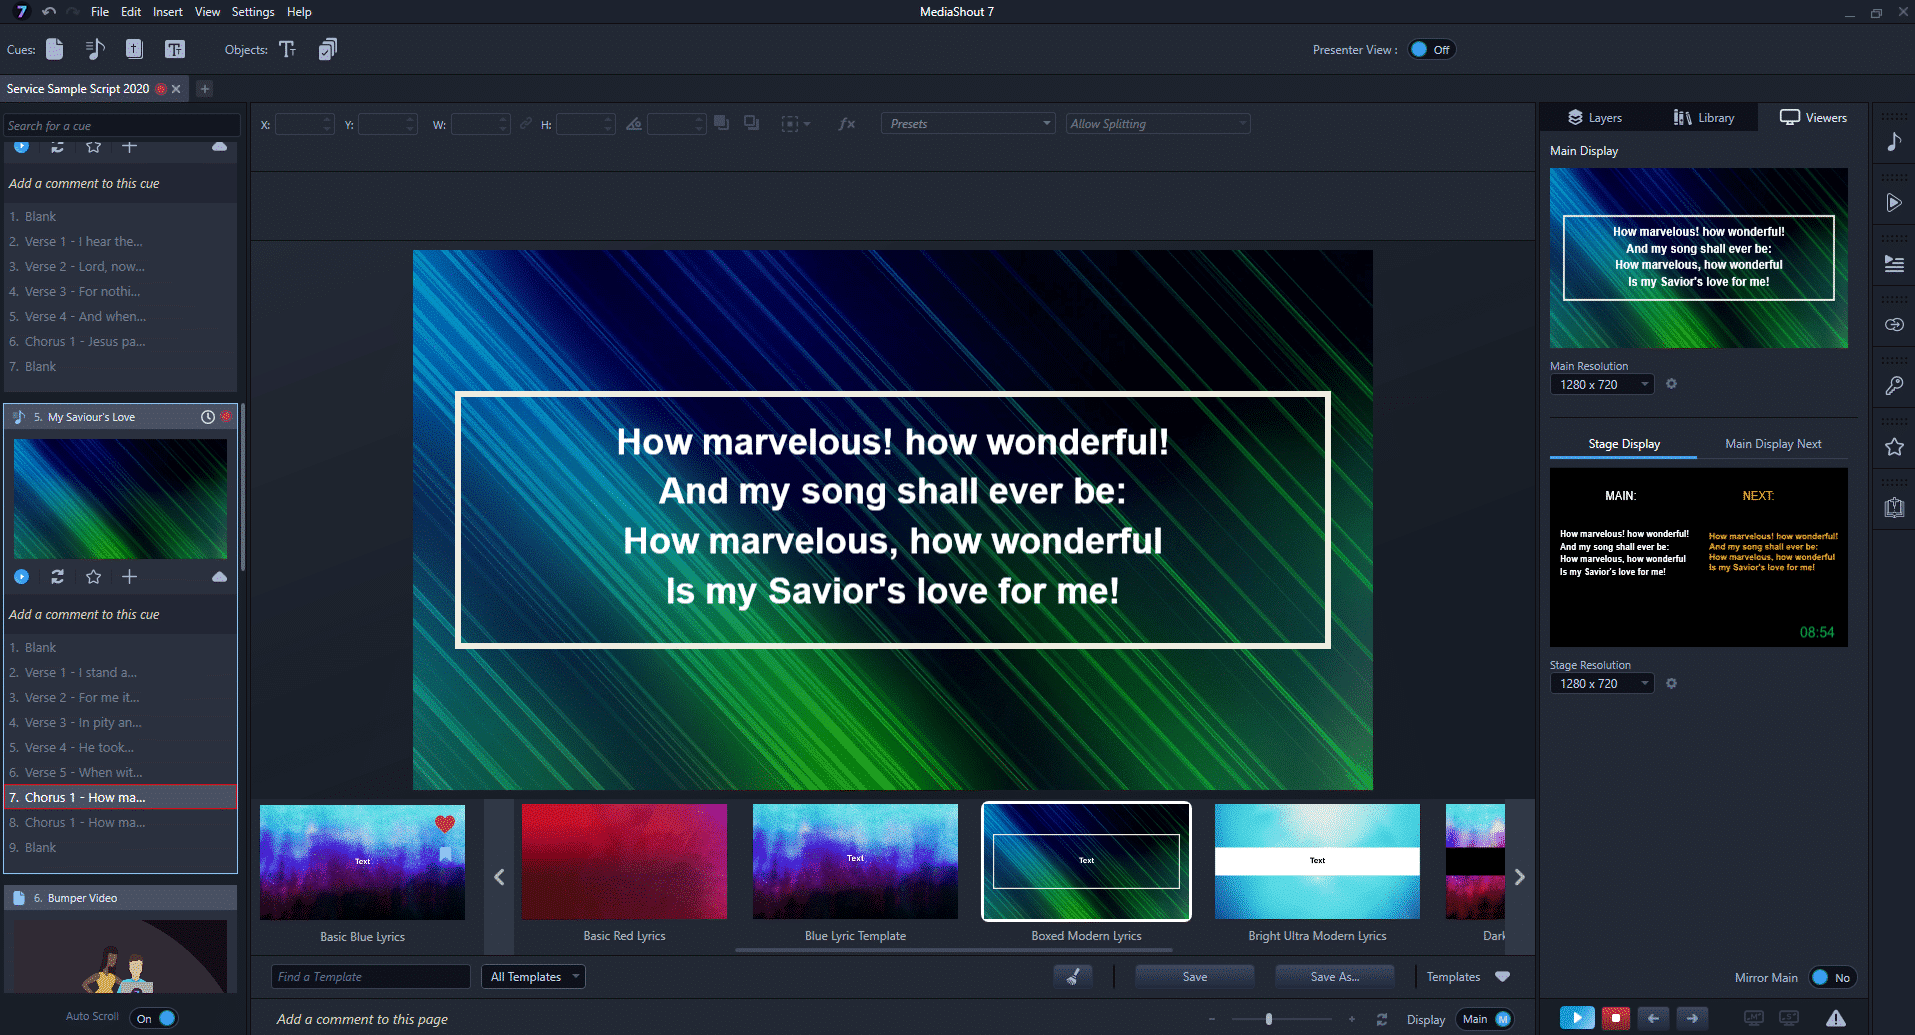Click the star icon on My Saviour's Love cue
The width and height of the screenshot is (1915, 1035).
(93, 577)
